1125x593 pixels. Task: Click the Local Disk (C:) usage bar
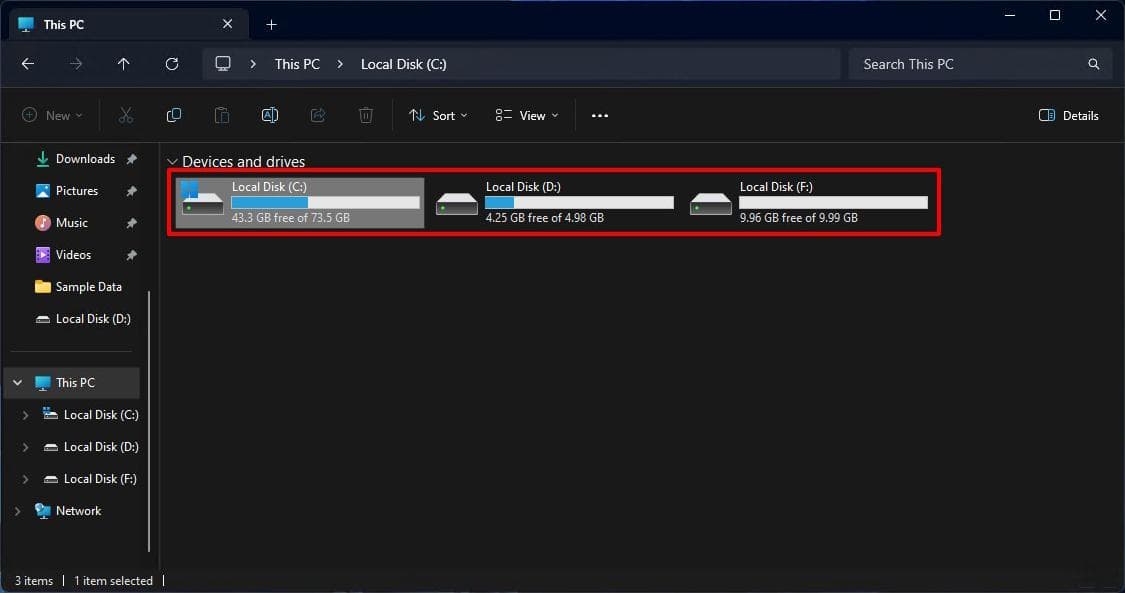[x=325, y=203]
